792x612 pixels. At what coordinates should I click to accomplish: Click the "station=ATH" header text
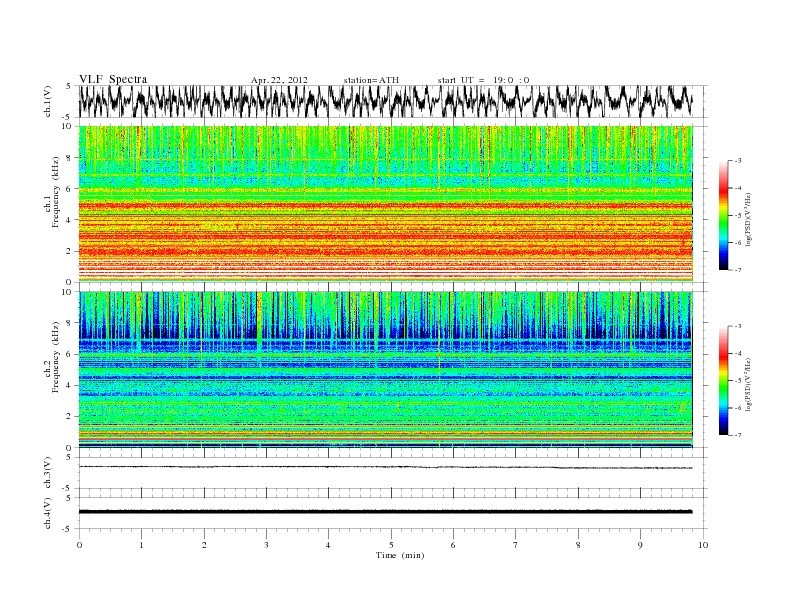click(371, 80)
